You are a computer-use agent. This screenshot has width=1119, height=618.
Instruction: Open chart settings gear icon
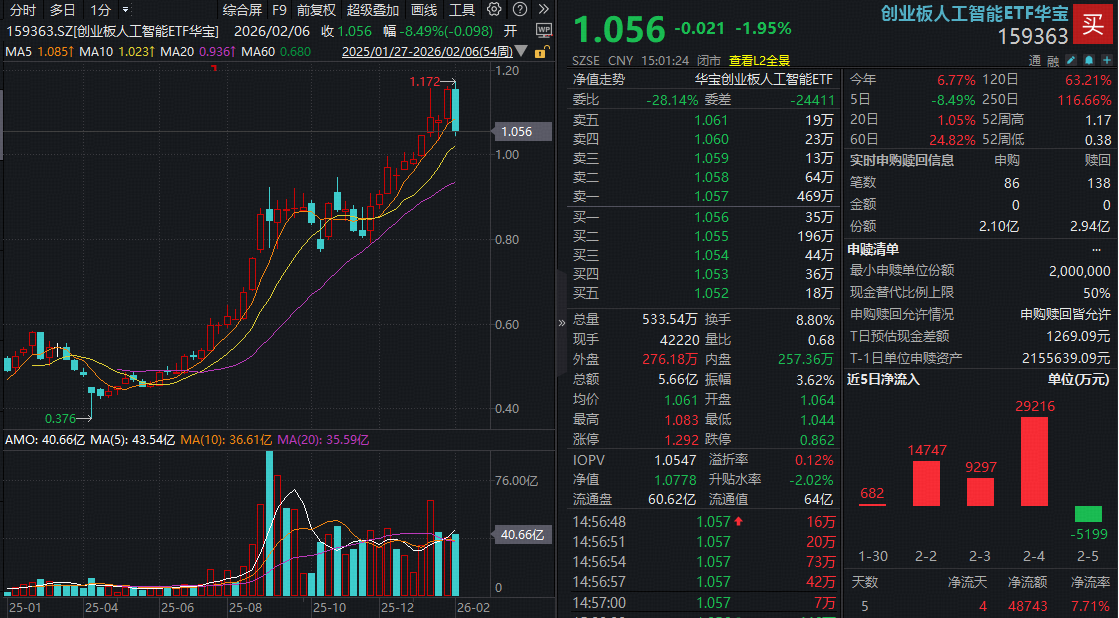[x=492, y=10]
